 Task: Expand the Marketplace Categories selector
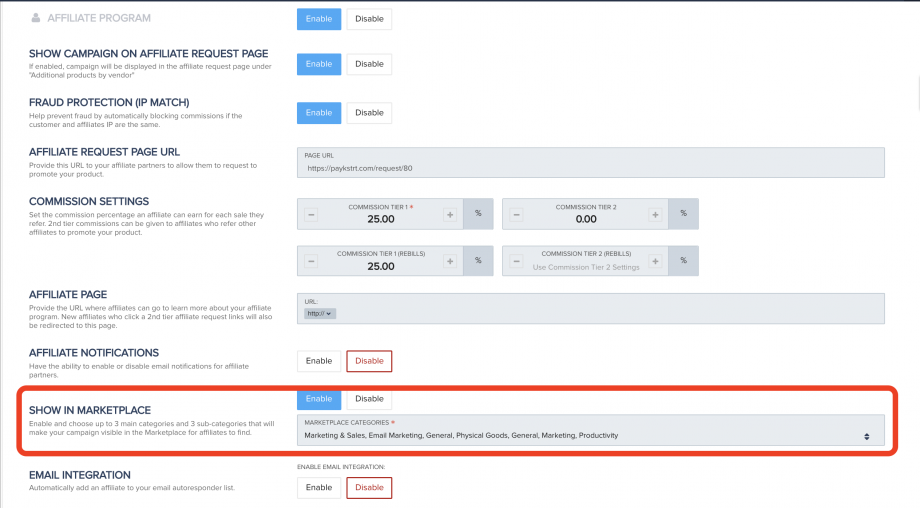pos(866,436)
